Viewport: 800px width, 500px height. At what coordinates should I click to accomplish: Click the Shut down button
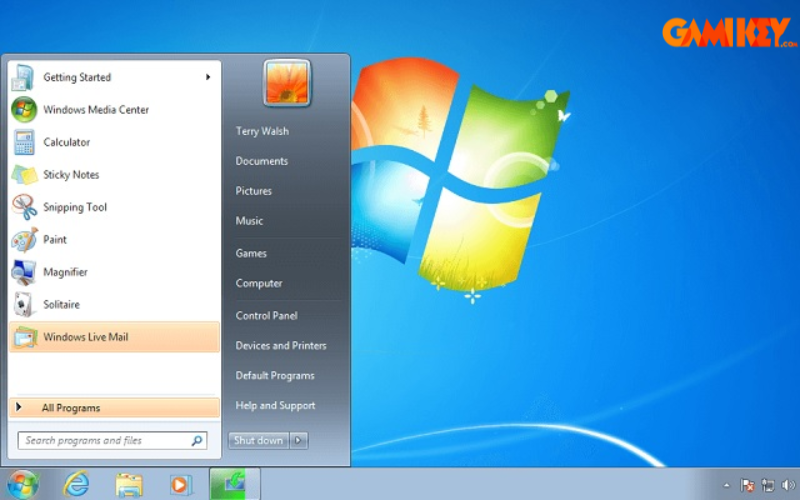pyautogui.click(x=259, y=440)
